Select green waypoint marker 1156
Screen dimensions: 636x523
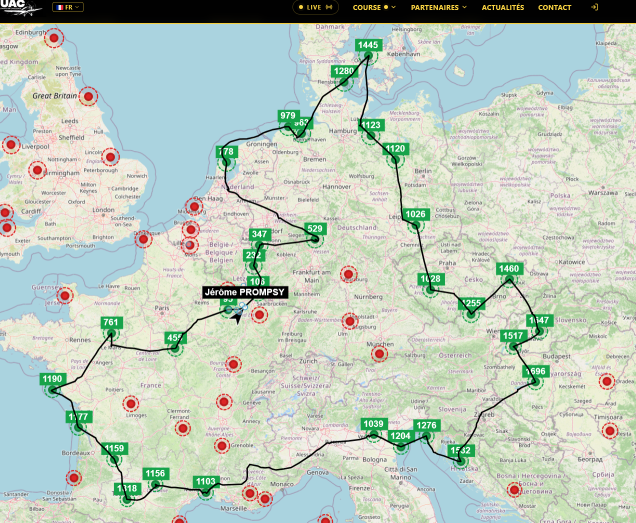[155, 473]
